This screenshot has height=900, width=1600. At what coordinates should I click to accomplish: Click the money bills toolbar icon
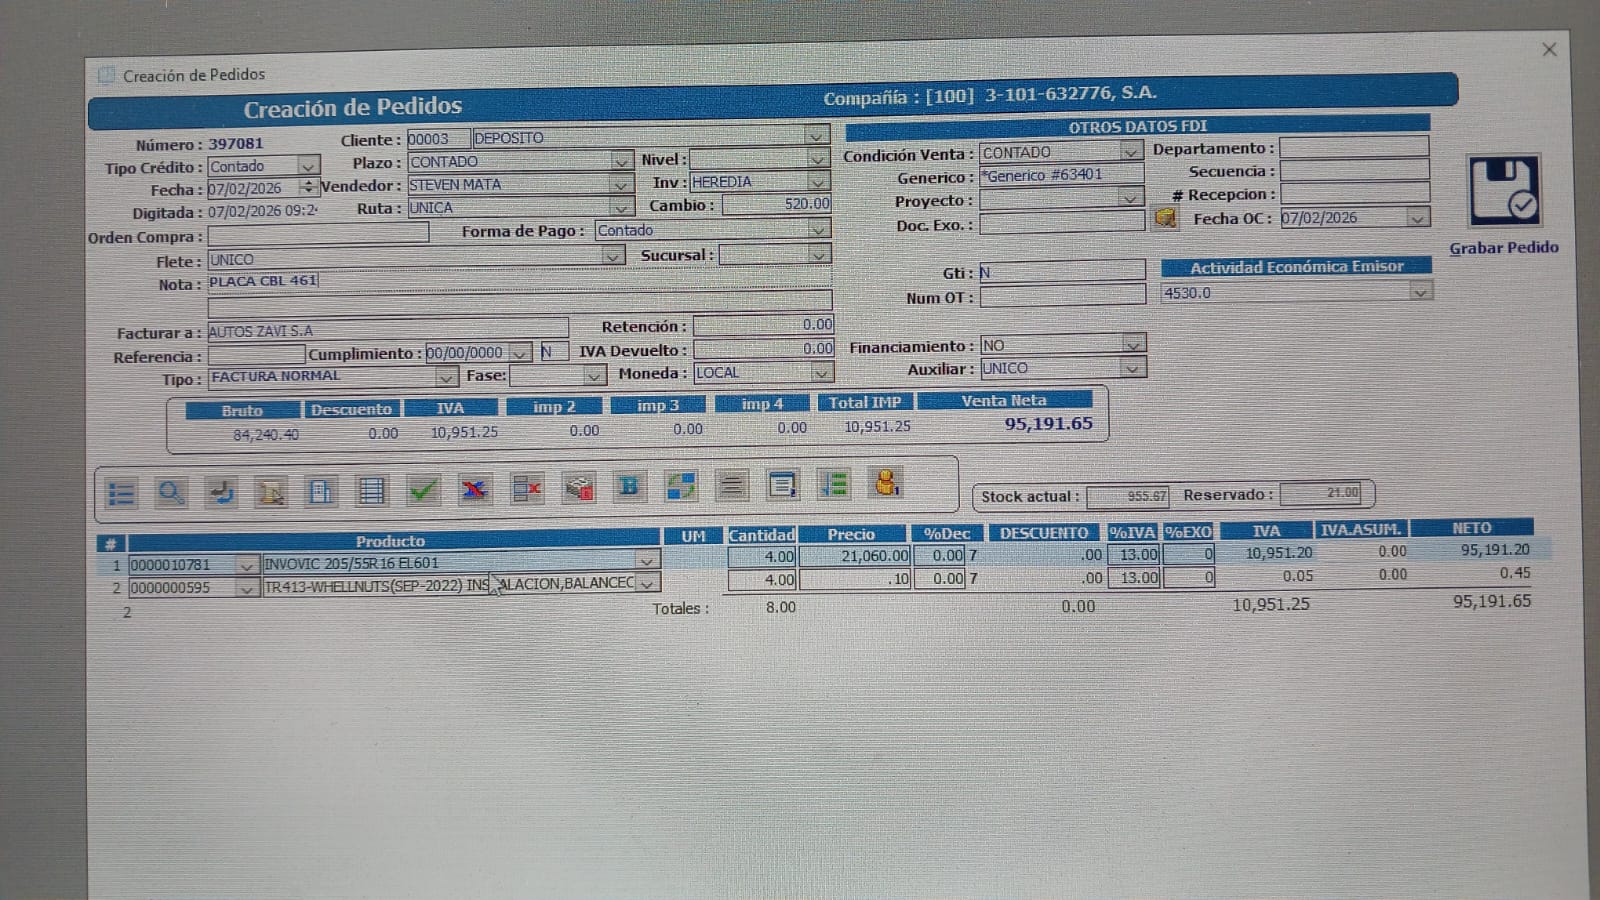click(x=579, y=487)
